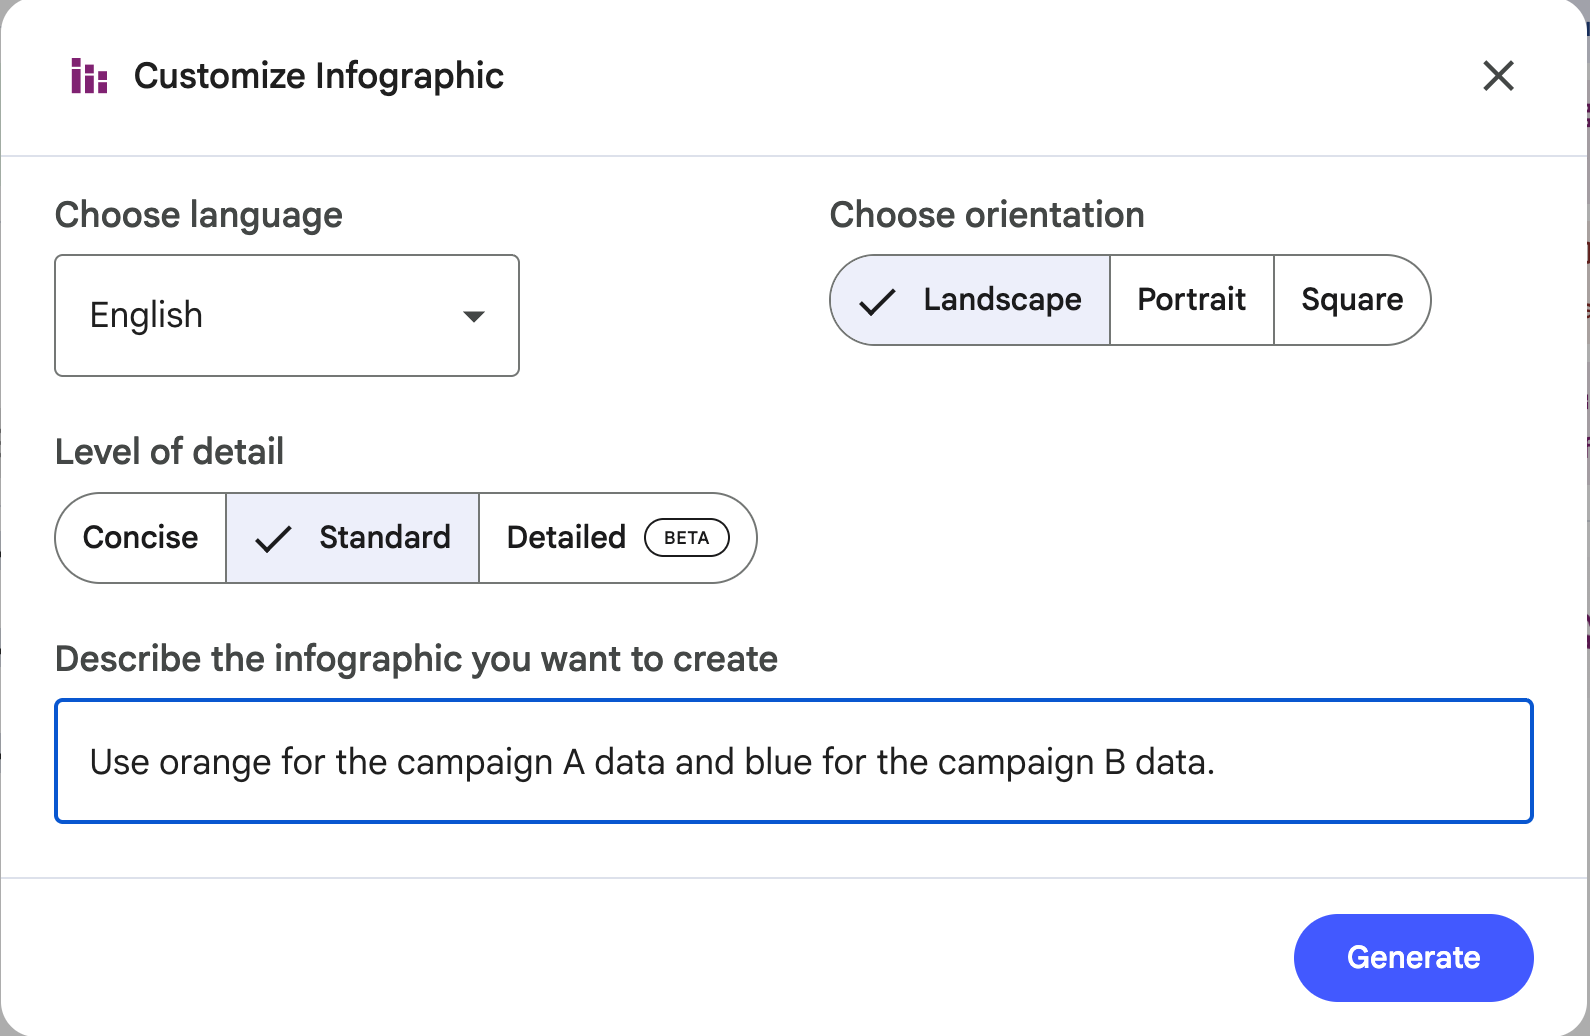Switch orientation to Portrait
Viewport: 1590px width, 1036px height.
[x=1191, y=300]
